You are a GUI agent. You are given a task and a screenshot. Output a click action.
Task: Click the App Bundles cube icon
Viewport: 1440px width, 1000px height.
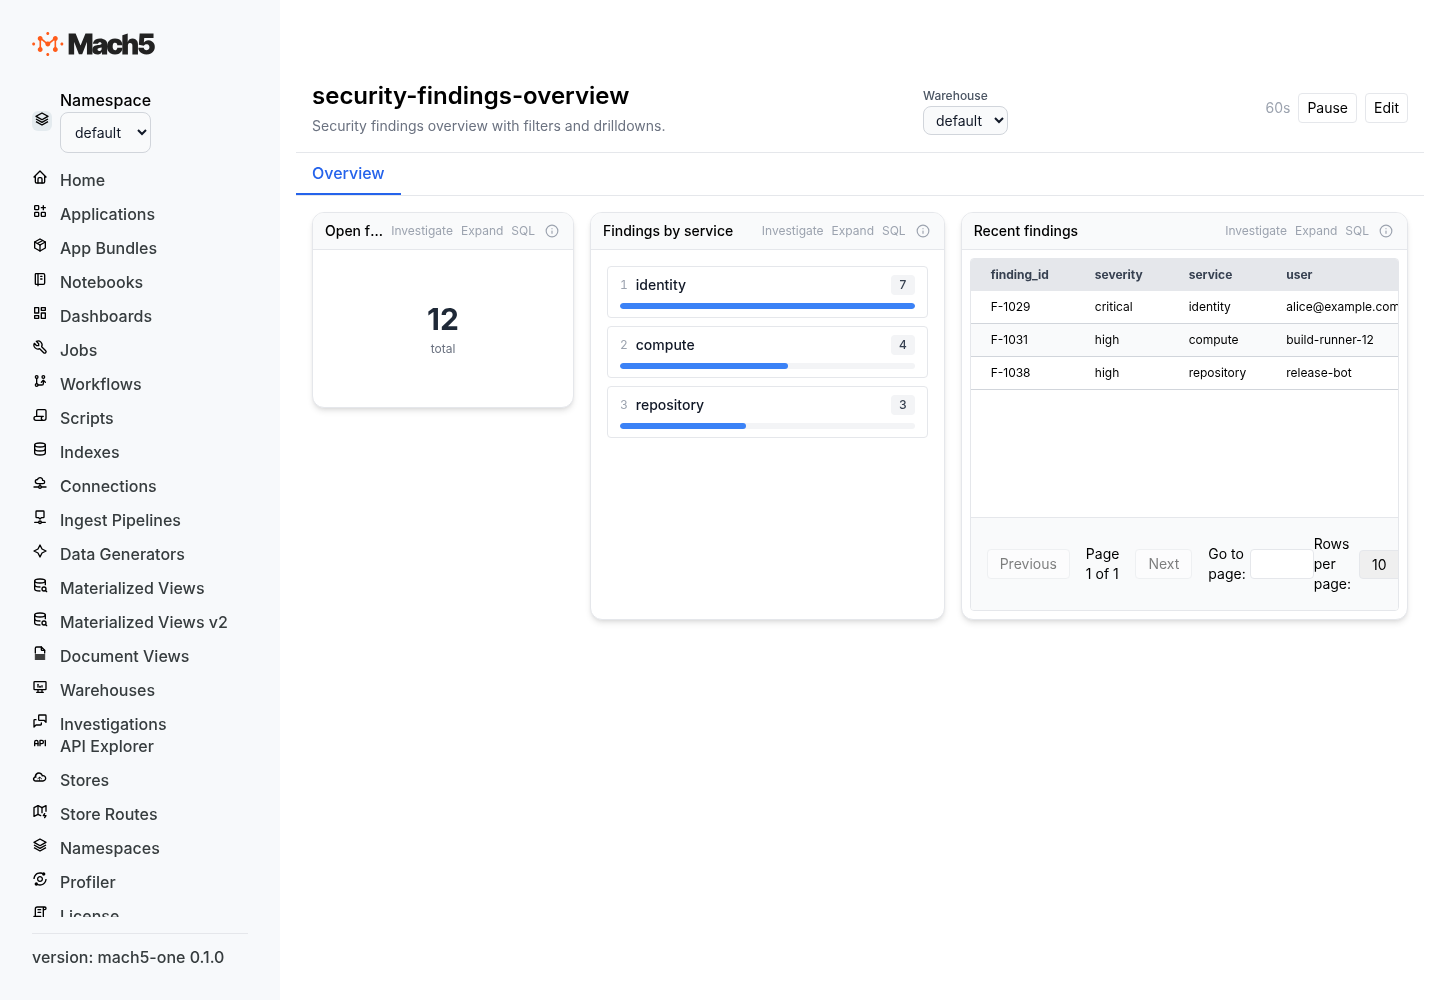tap(40, 246)
